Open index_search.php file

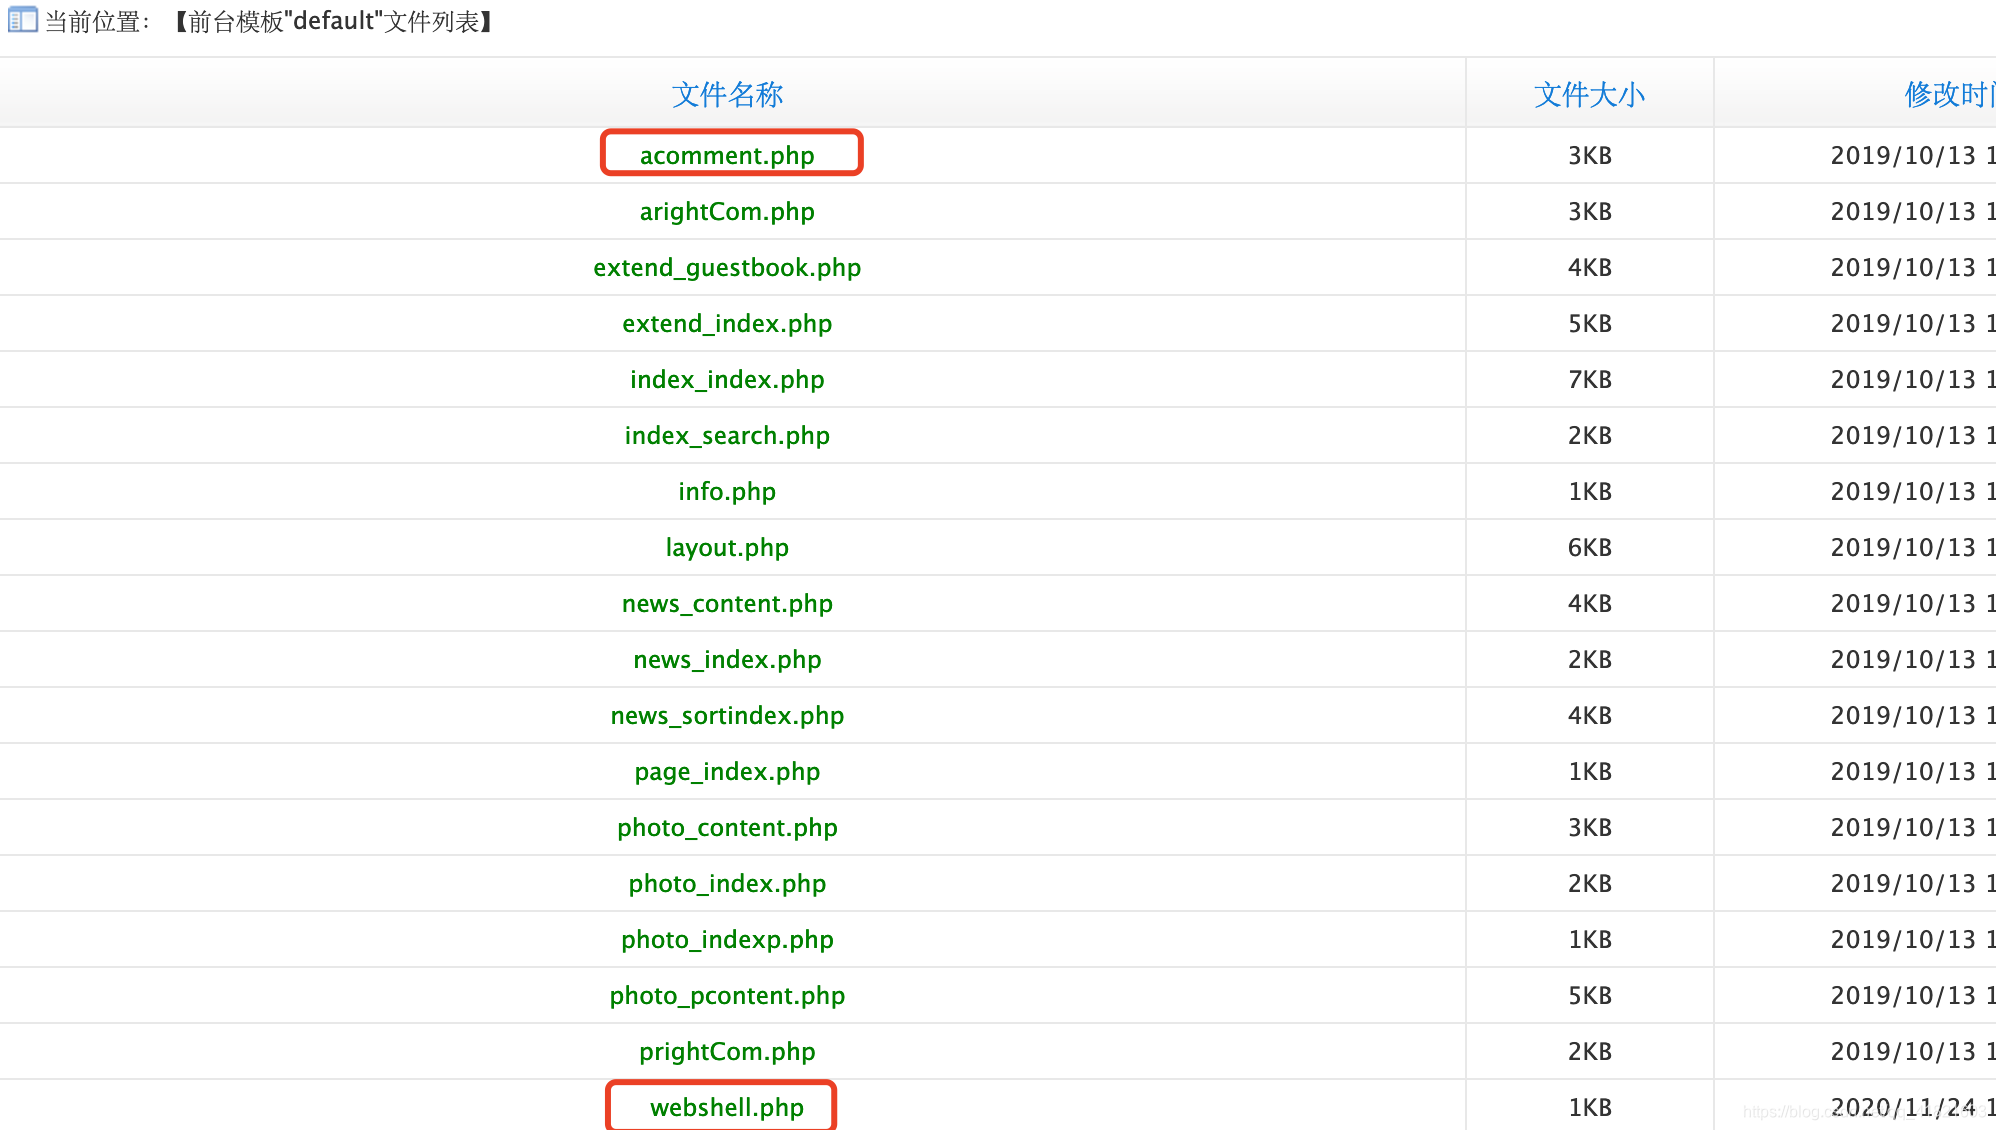pyautogui.click(x=727, y=435)
